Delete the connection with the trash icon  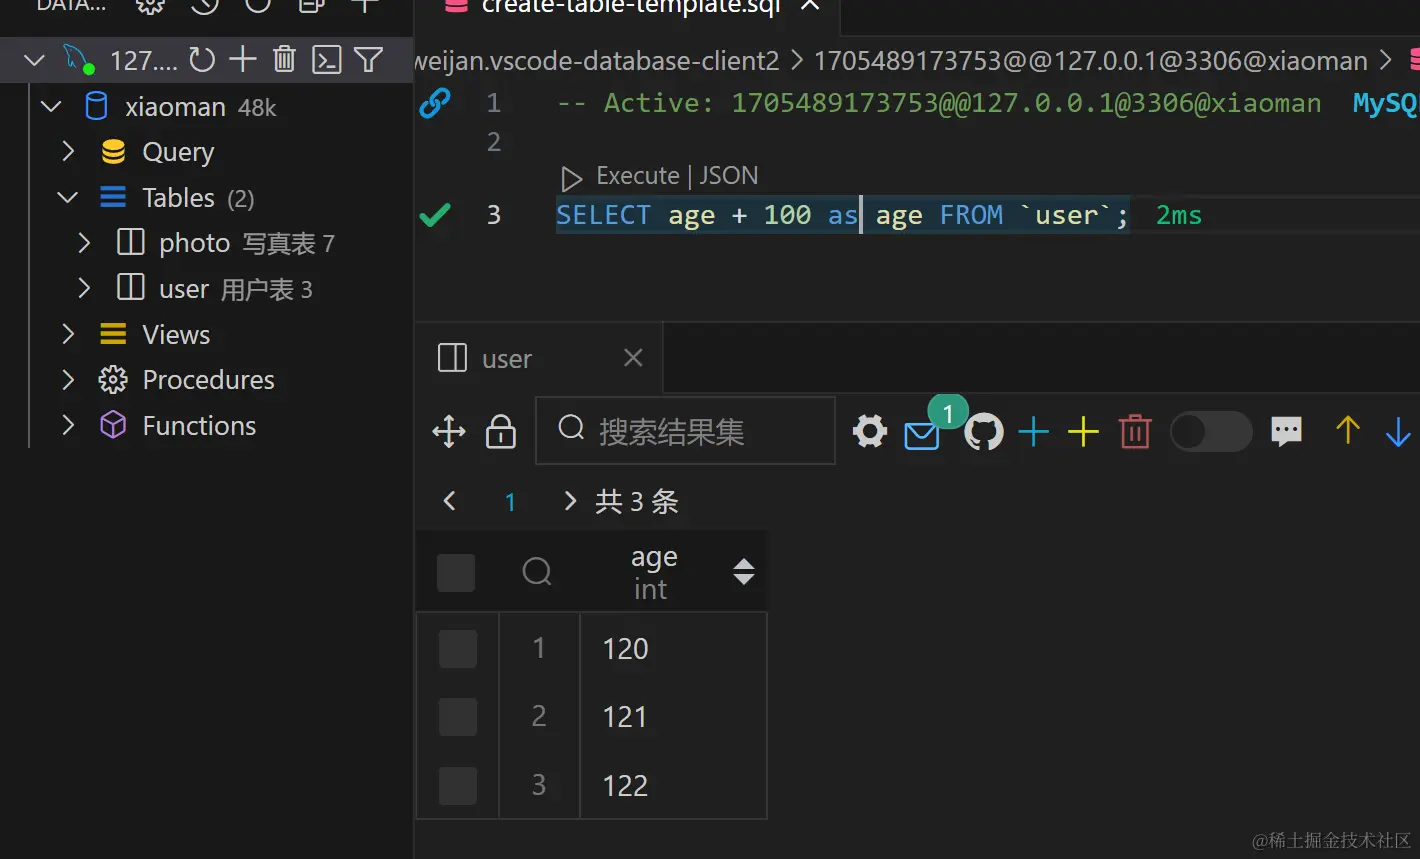click(284, 59)
